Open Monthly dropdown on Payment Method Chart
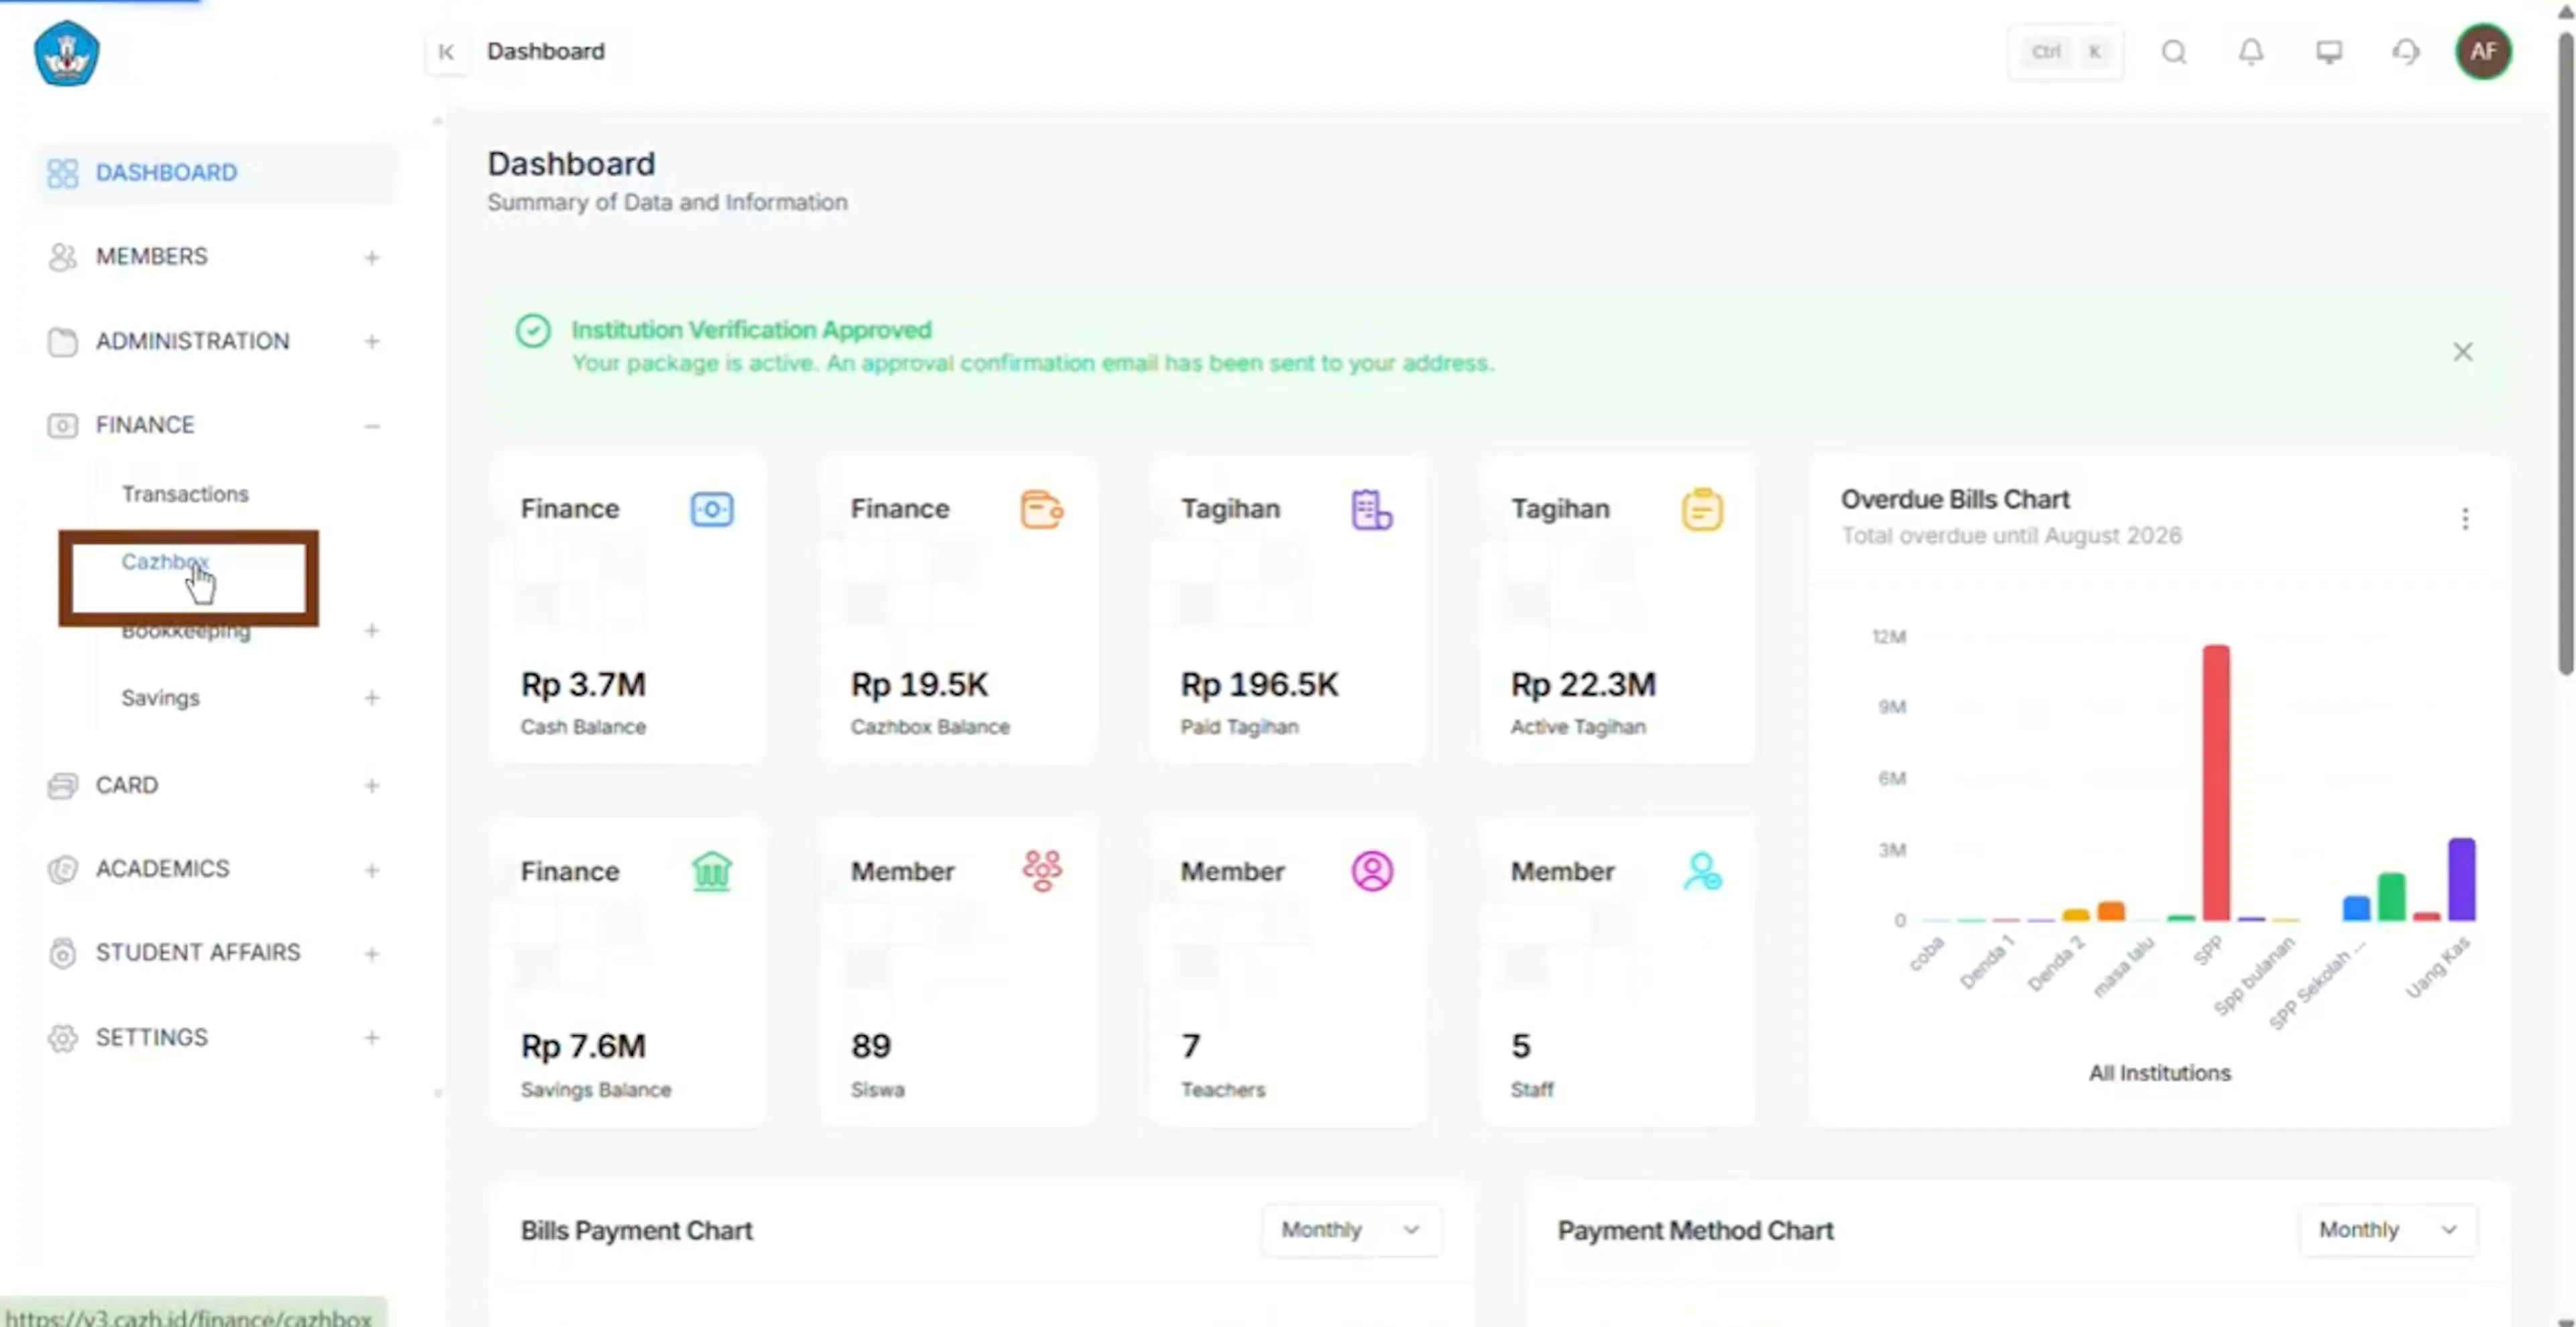2576x1327 pixels. point(2388,1229)
